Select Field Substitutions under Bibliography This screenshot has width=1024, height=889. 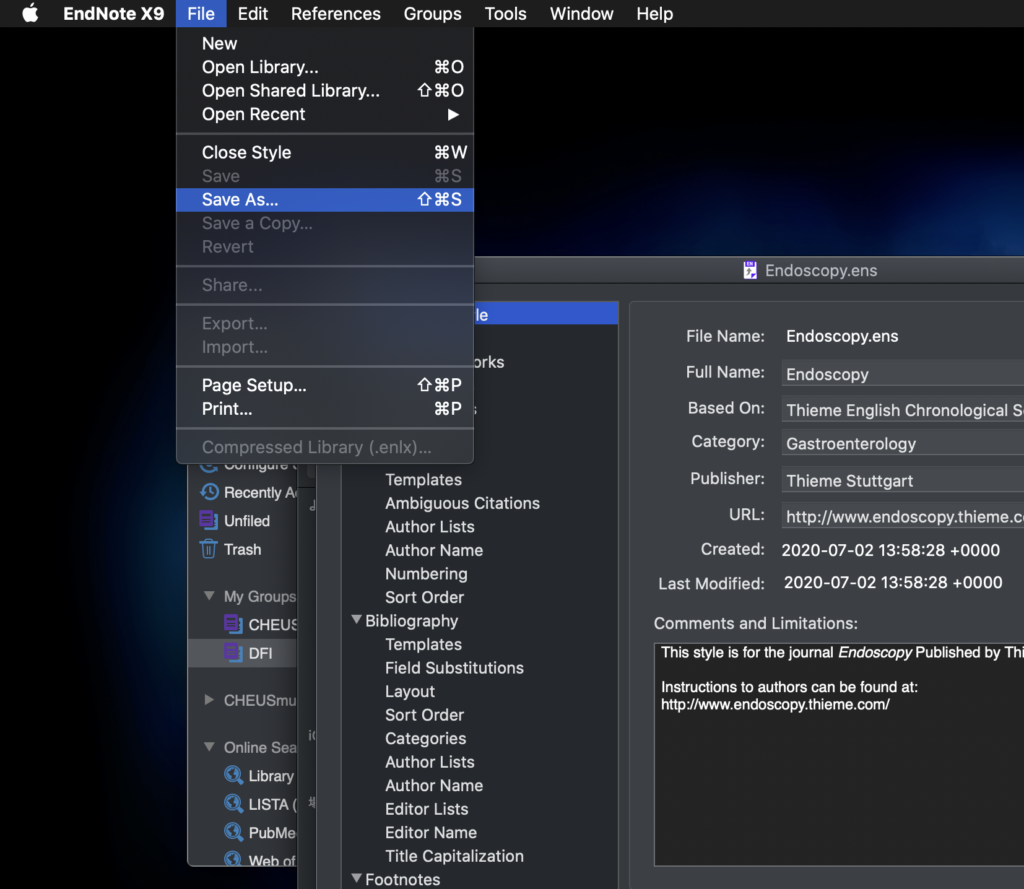click(455, 668)
